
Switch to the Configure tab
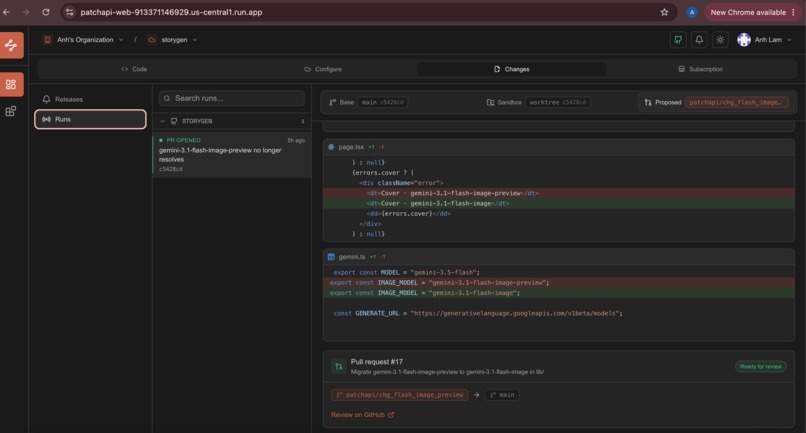pos(323,69)
